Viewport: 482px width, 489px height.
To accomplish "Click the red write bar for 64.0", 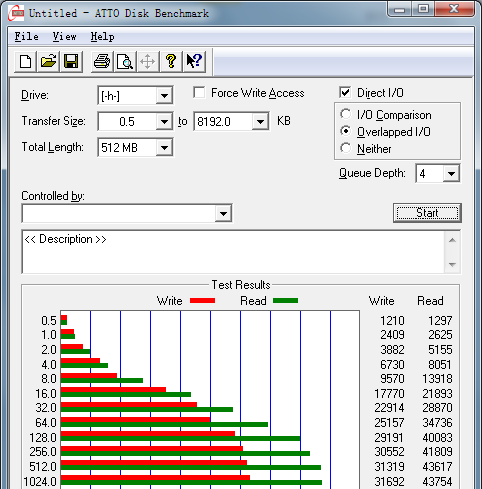I will click(x=135, y=419).
